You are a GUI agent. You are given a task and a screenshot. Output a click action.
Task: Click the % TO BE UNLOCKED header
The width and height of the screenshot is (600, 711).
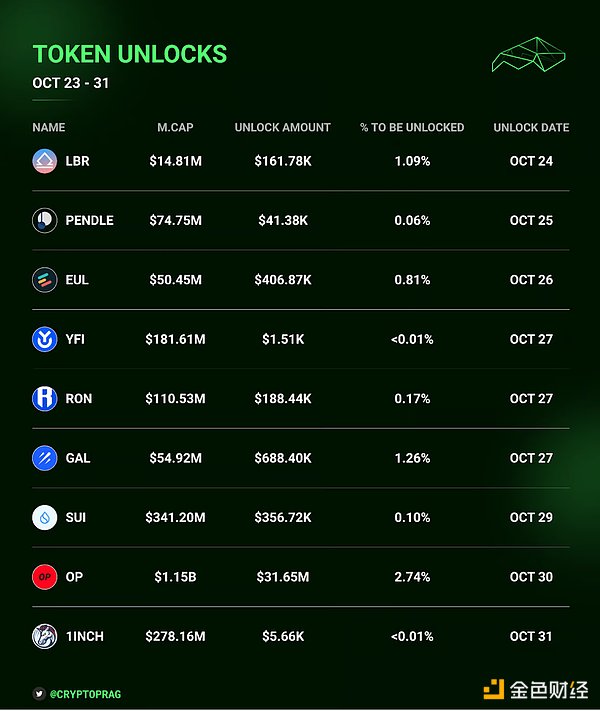click(x=412, y=128)
